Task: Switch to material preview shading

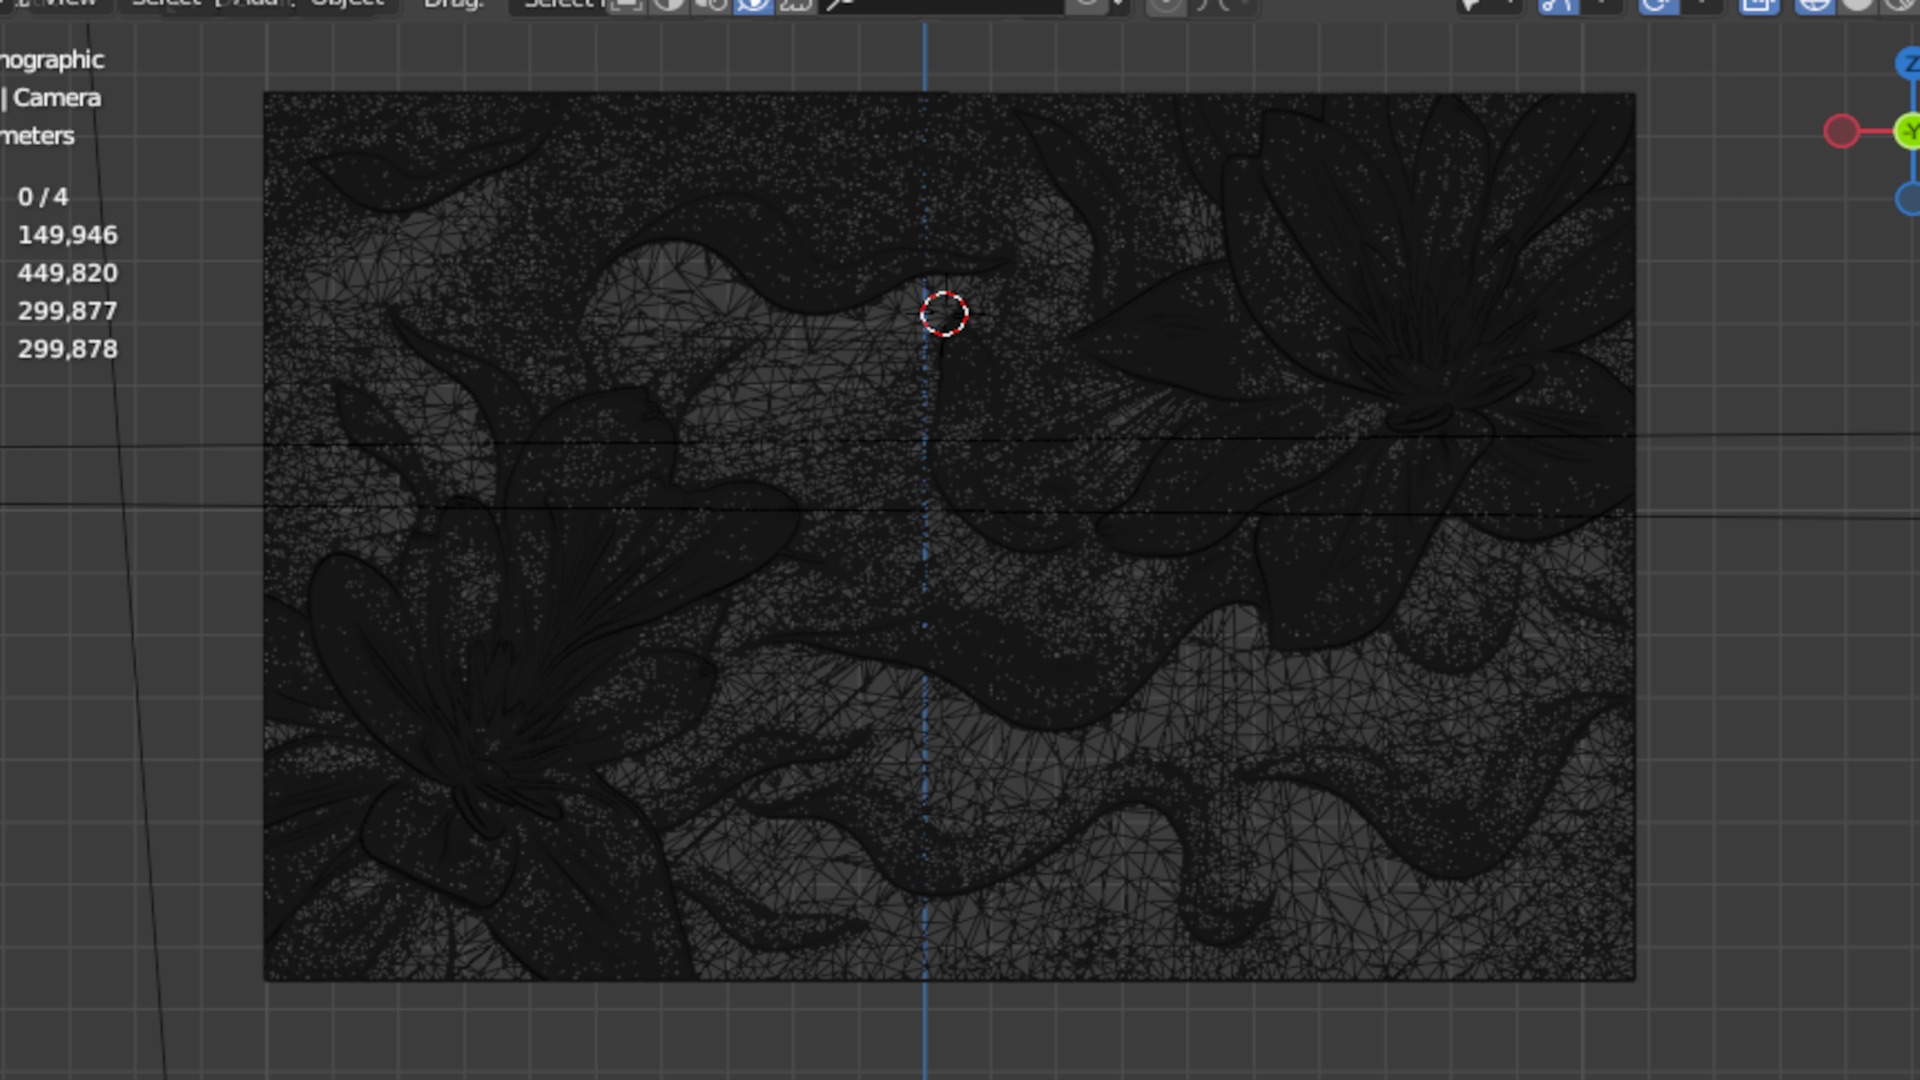Action: (1897, 5)
